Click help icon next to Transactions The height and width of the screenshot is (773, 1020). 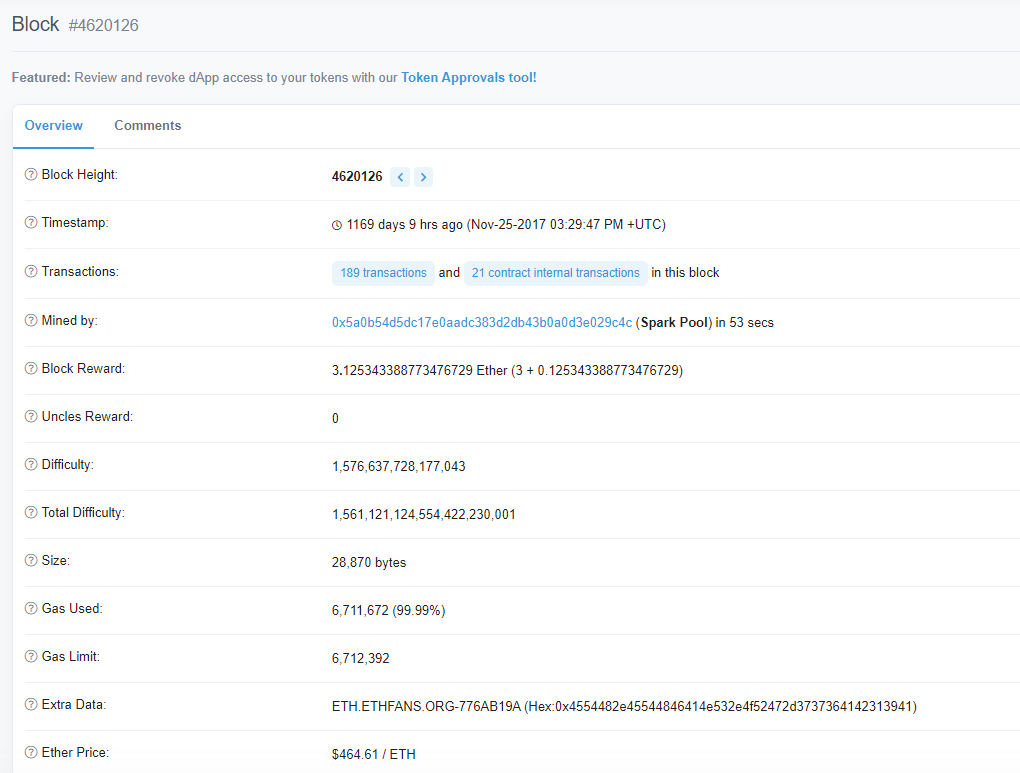pos(31,272)
